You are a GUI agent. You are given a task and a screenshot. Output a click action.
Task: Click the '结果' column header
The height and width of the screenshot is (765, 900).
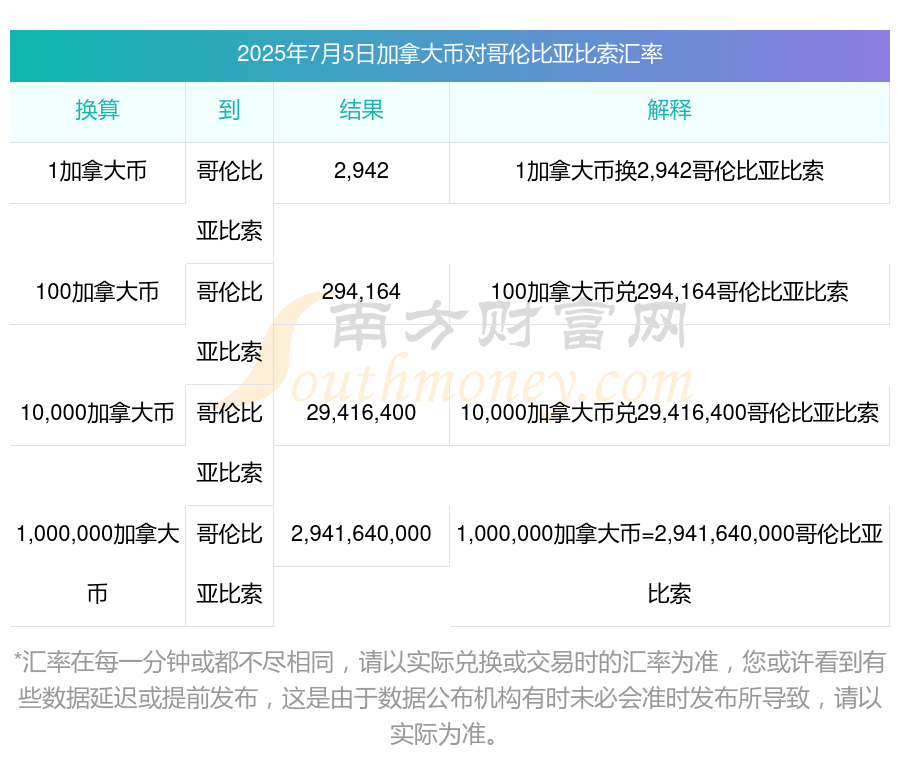pyautogui.click(x=361, y=110)
